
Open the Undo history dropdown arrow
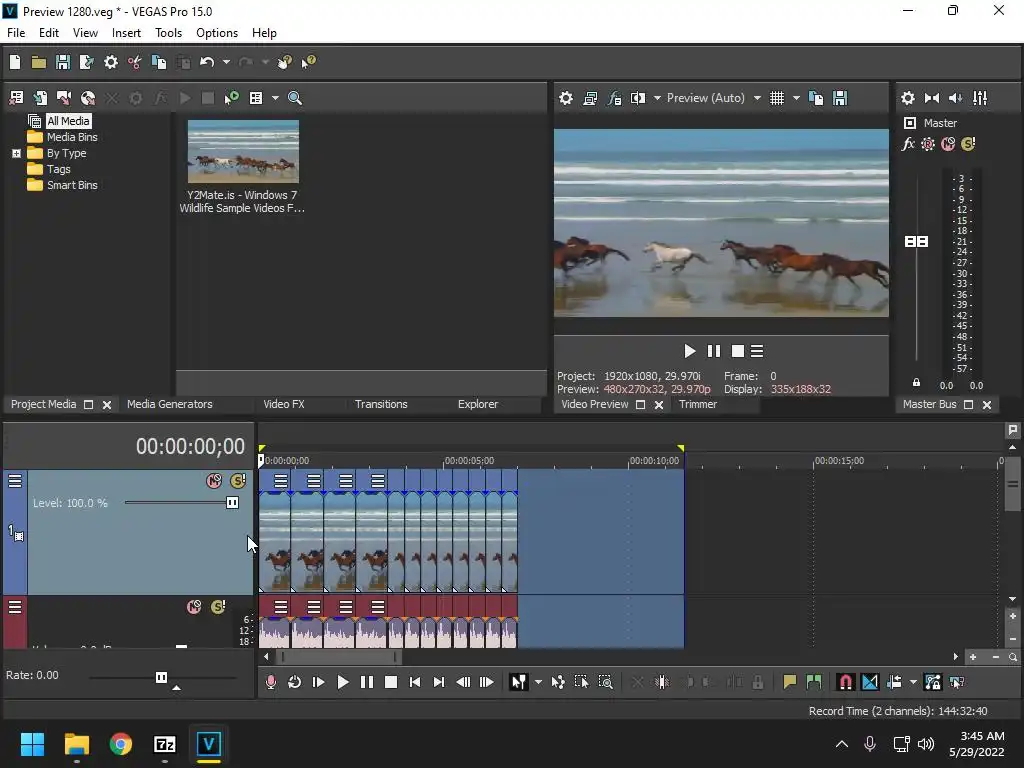point(226,62)
